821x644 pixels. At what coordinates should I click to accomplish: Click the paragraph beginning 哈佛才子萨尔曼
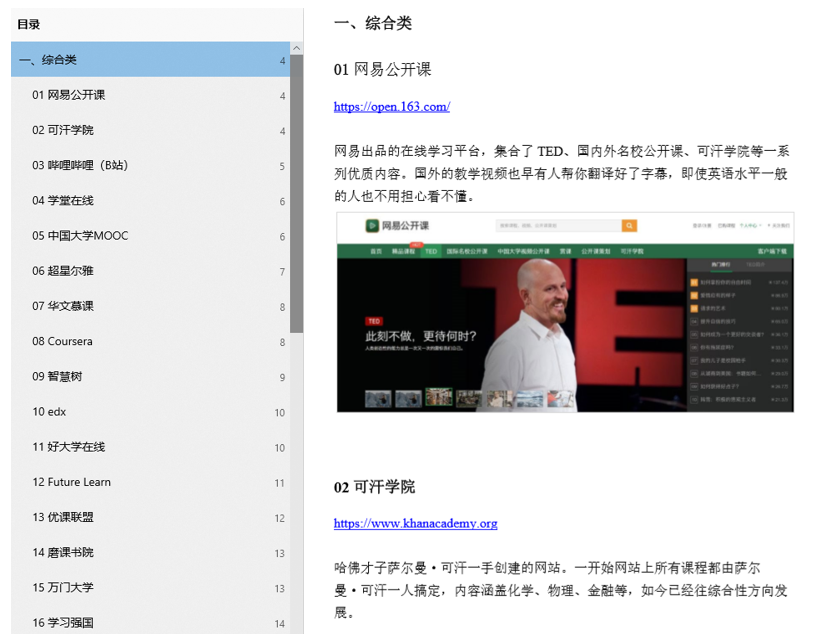tap(560, 590)
